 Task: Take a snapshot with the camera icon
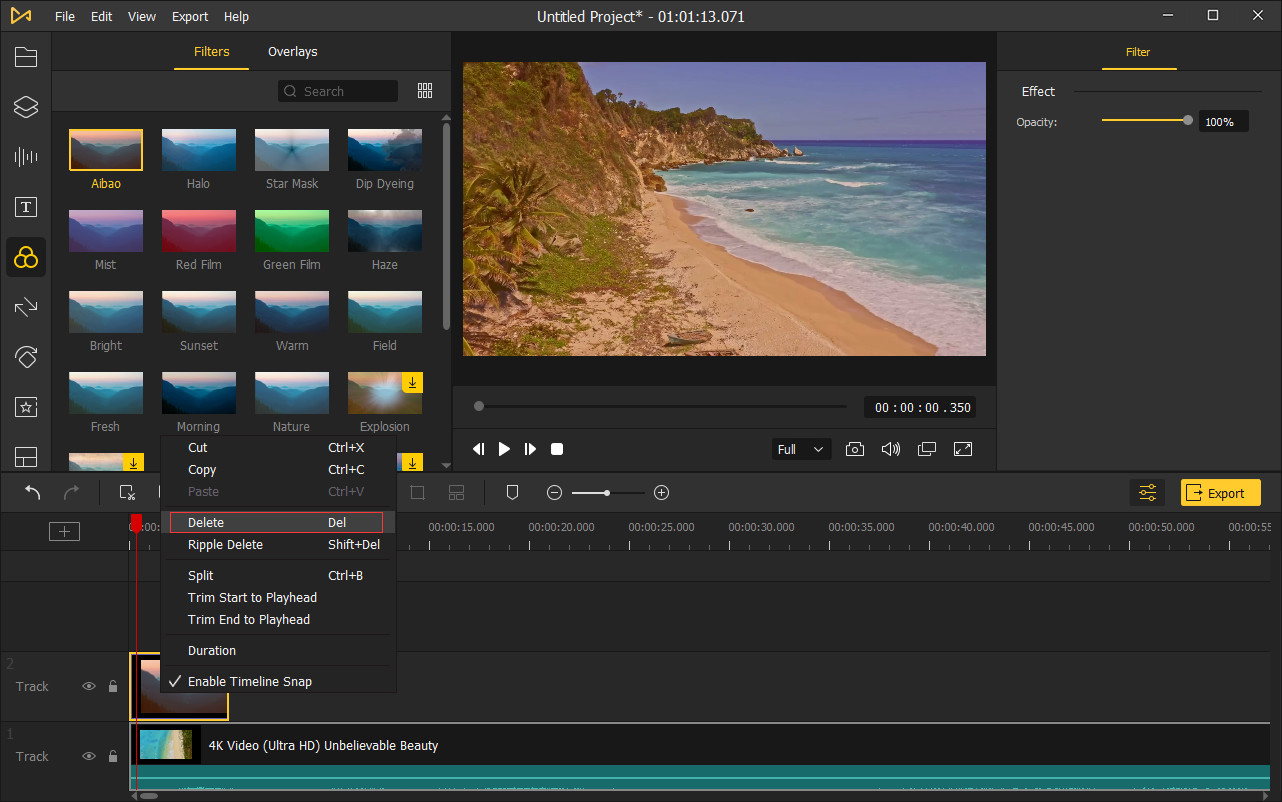coord(855,449)
